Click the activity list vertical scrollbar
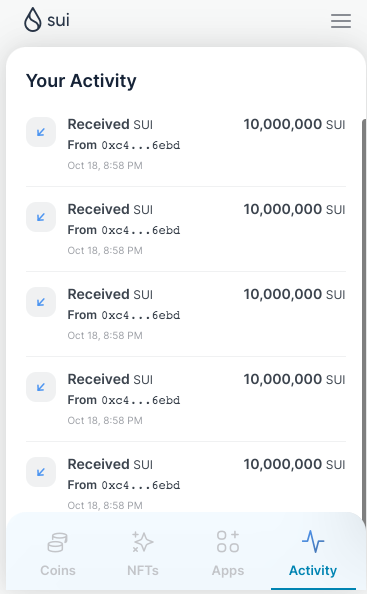 click(x=364, y=314)
